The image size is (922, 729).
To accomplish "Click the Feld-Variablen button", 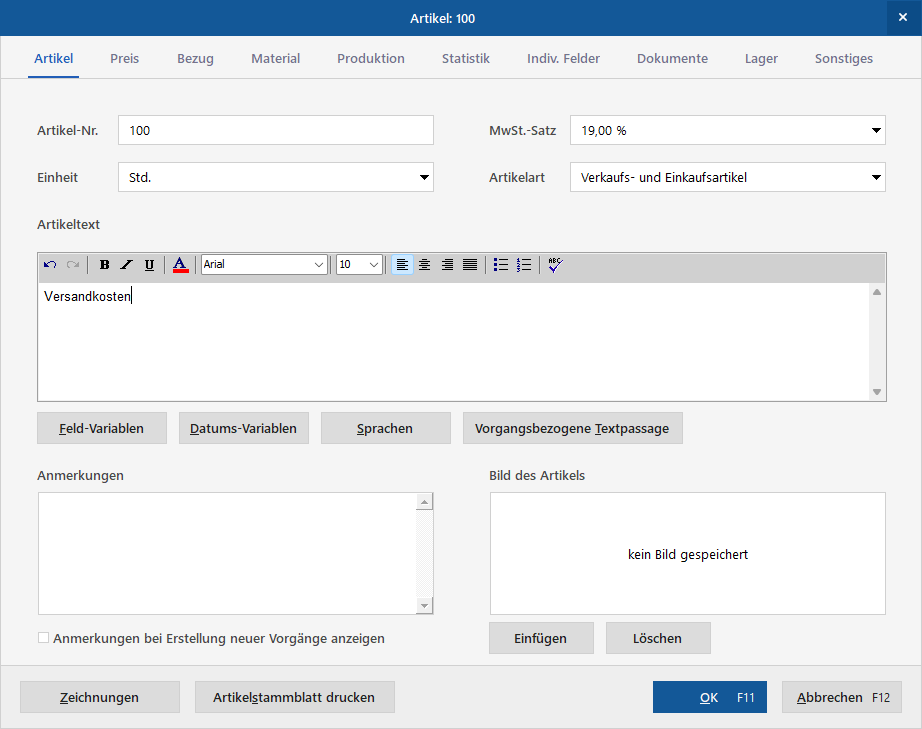I will tap(102, 428).
